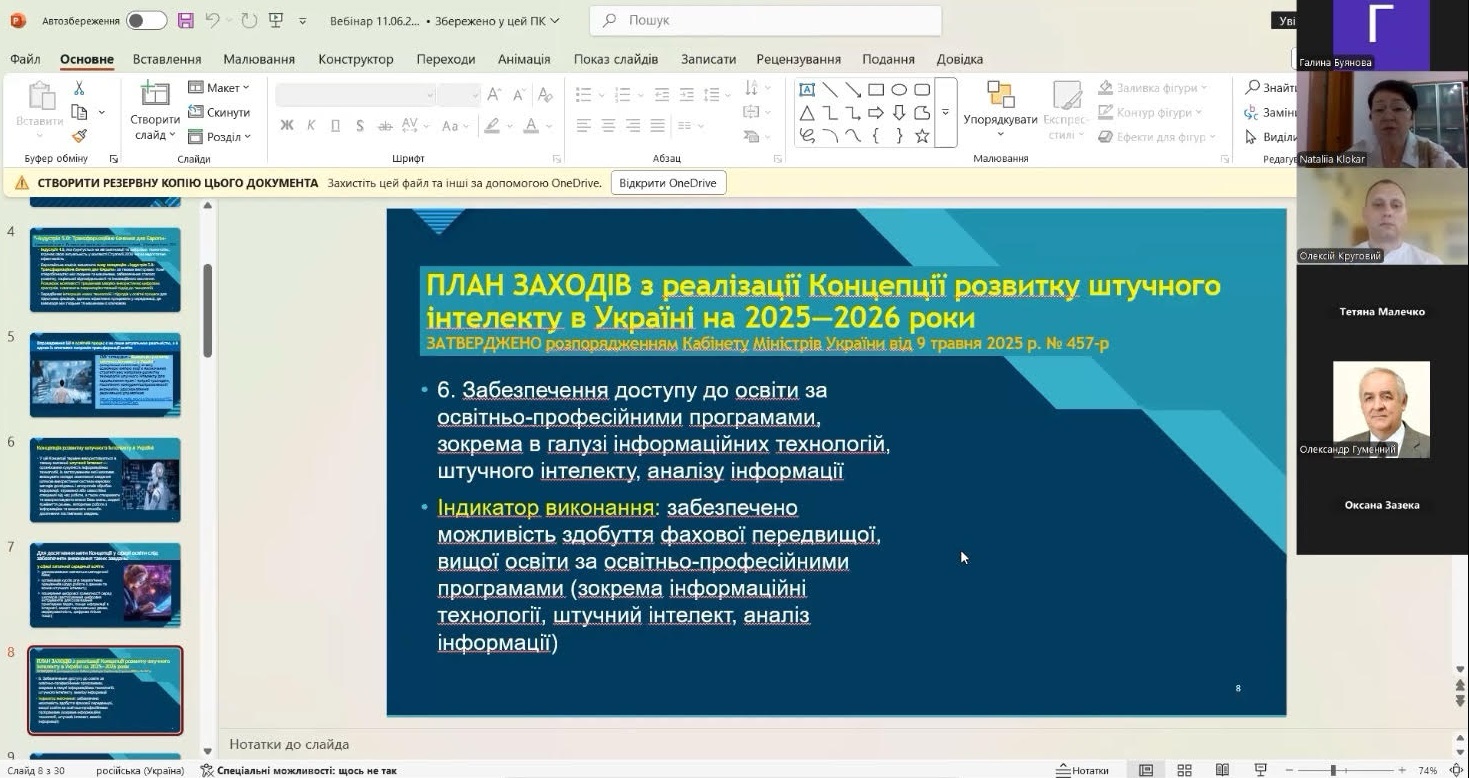
Task: Click the Скинути reset button
Action: [x=219, y=112]
